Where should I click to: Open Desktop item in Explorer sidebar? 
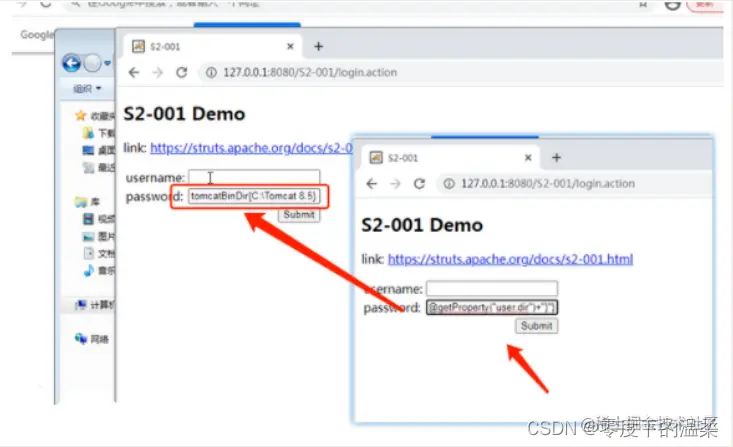99,150
